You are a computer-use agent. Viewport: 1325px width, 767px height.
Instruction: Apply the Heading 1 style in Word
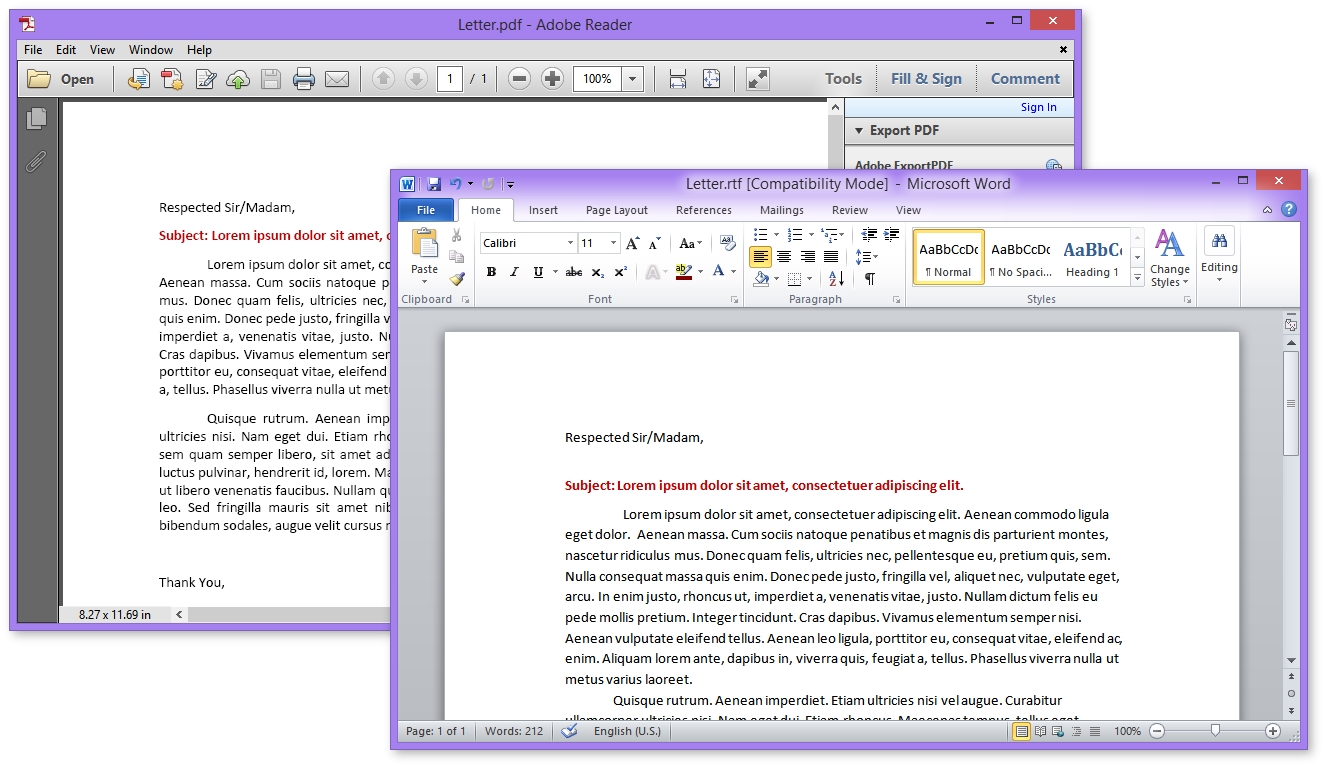1091,257
